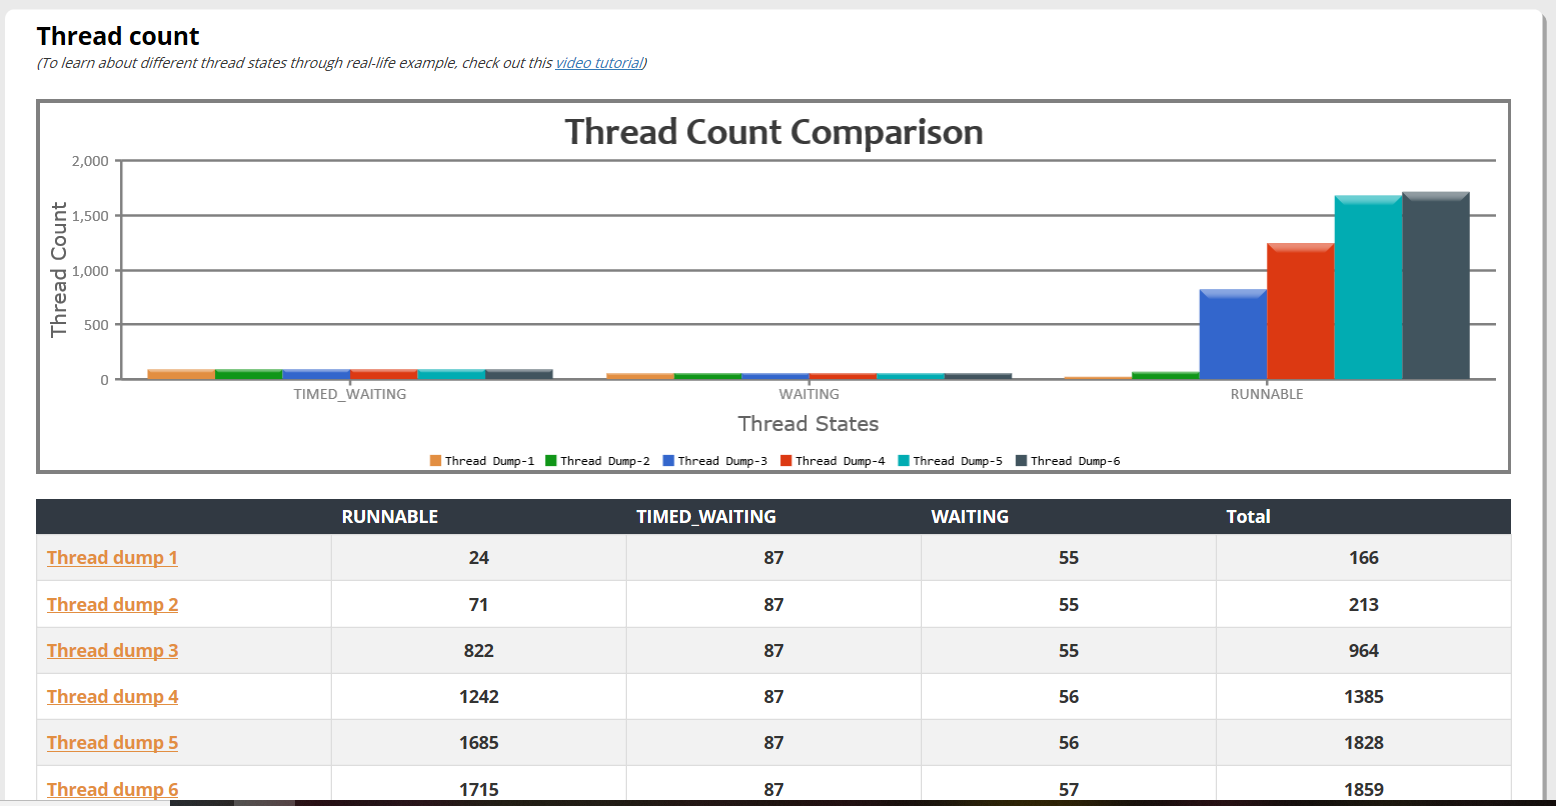Open Thread dump 1 details
The width and height of the screenshot is (1556, 806).
point(111,557)
